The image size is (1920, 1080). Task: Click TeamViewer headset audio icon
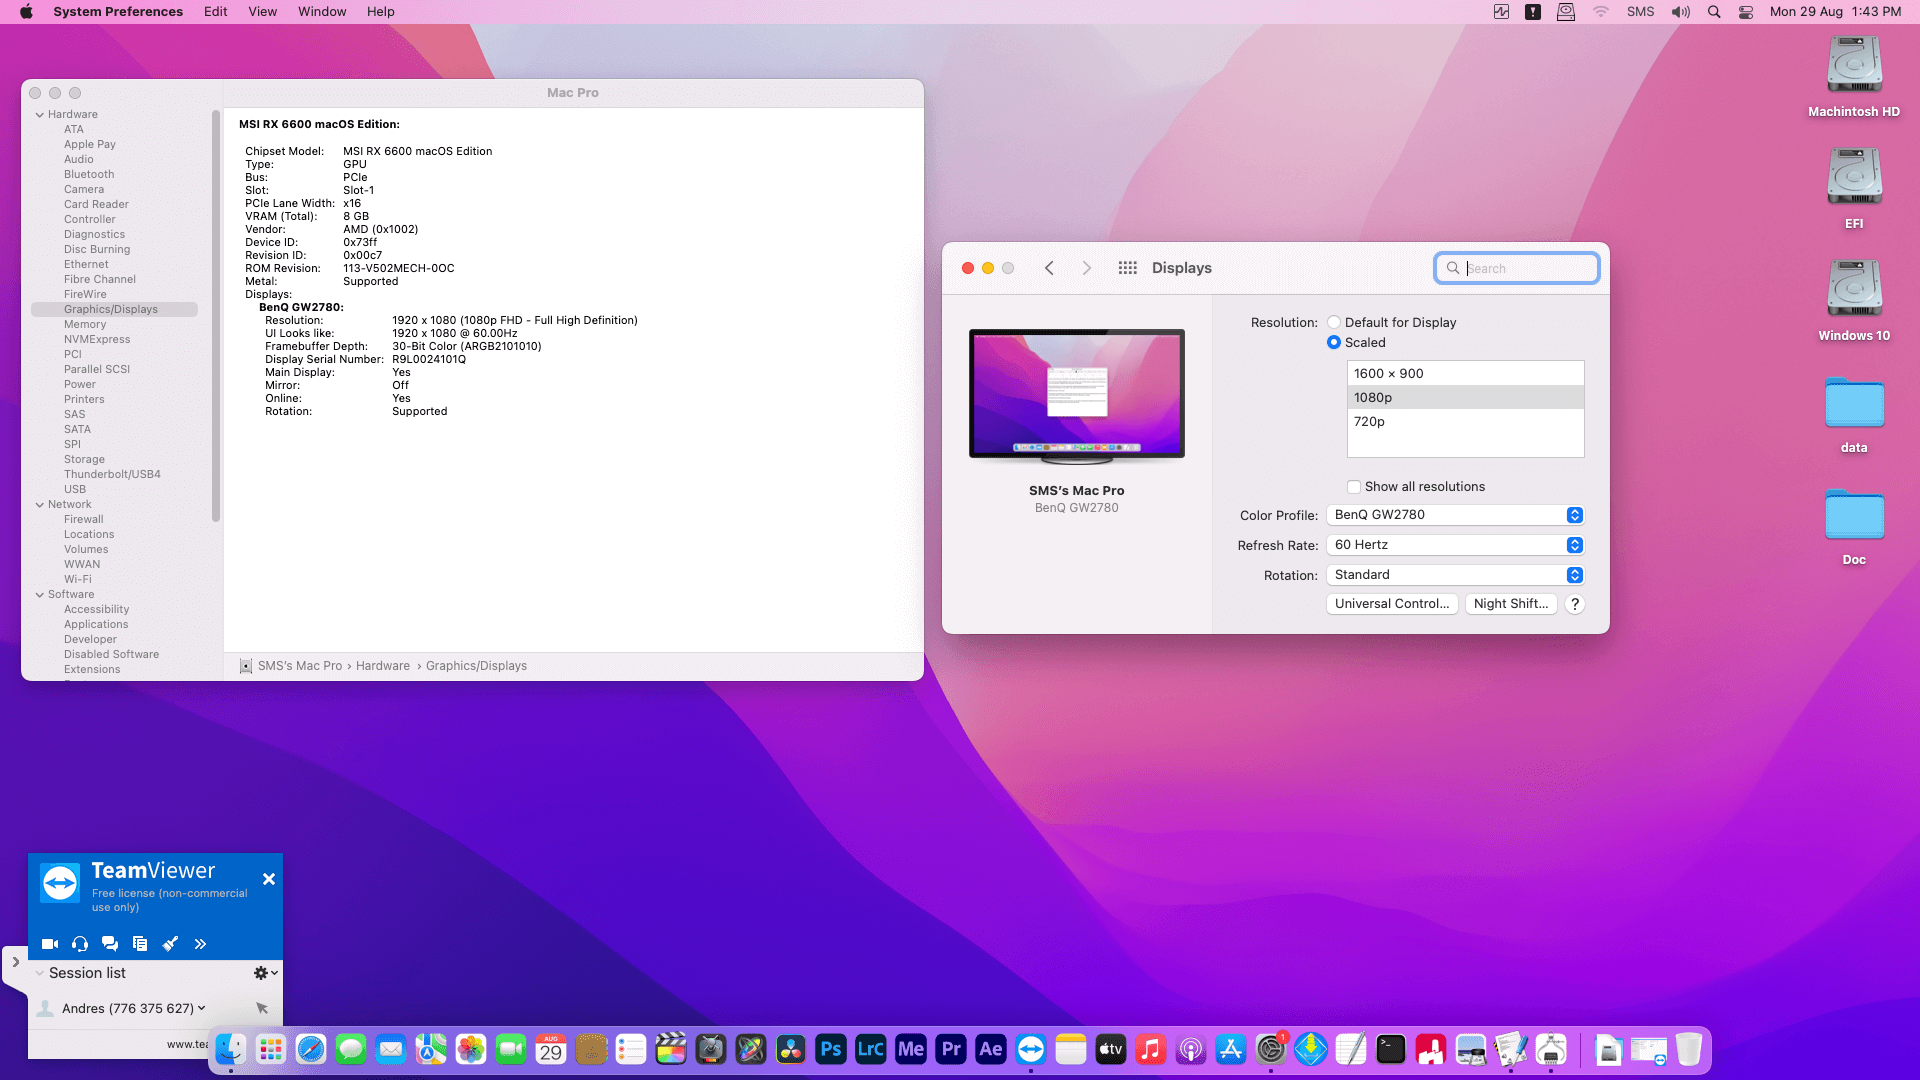tap(80, 944)
